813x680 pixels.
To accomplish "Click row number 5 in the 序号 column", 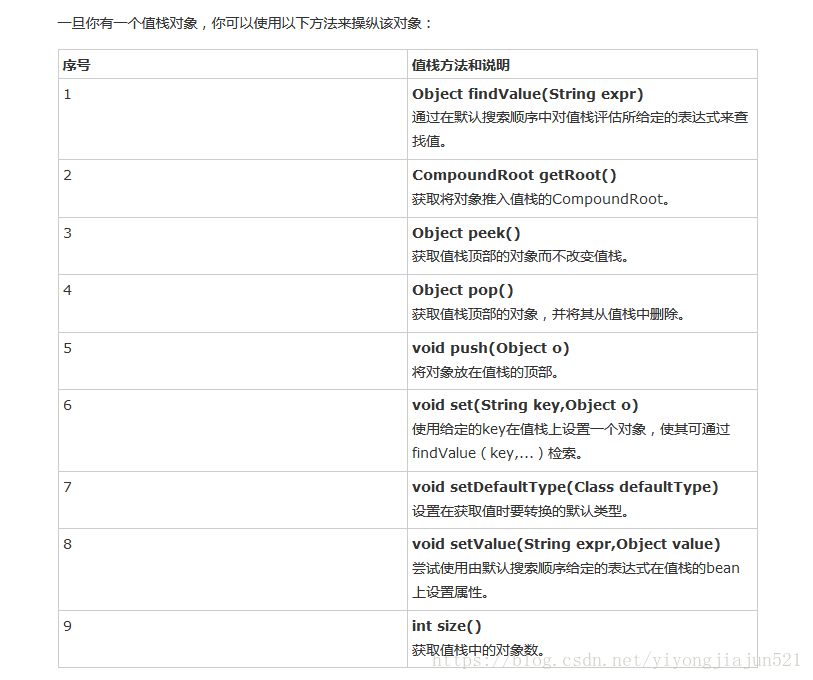I will (67, 349).
